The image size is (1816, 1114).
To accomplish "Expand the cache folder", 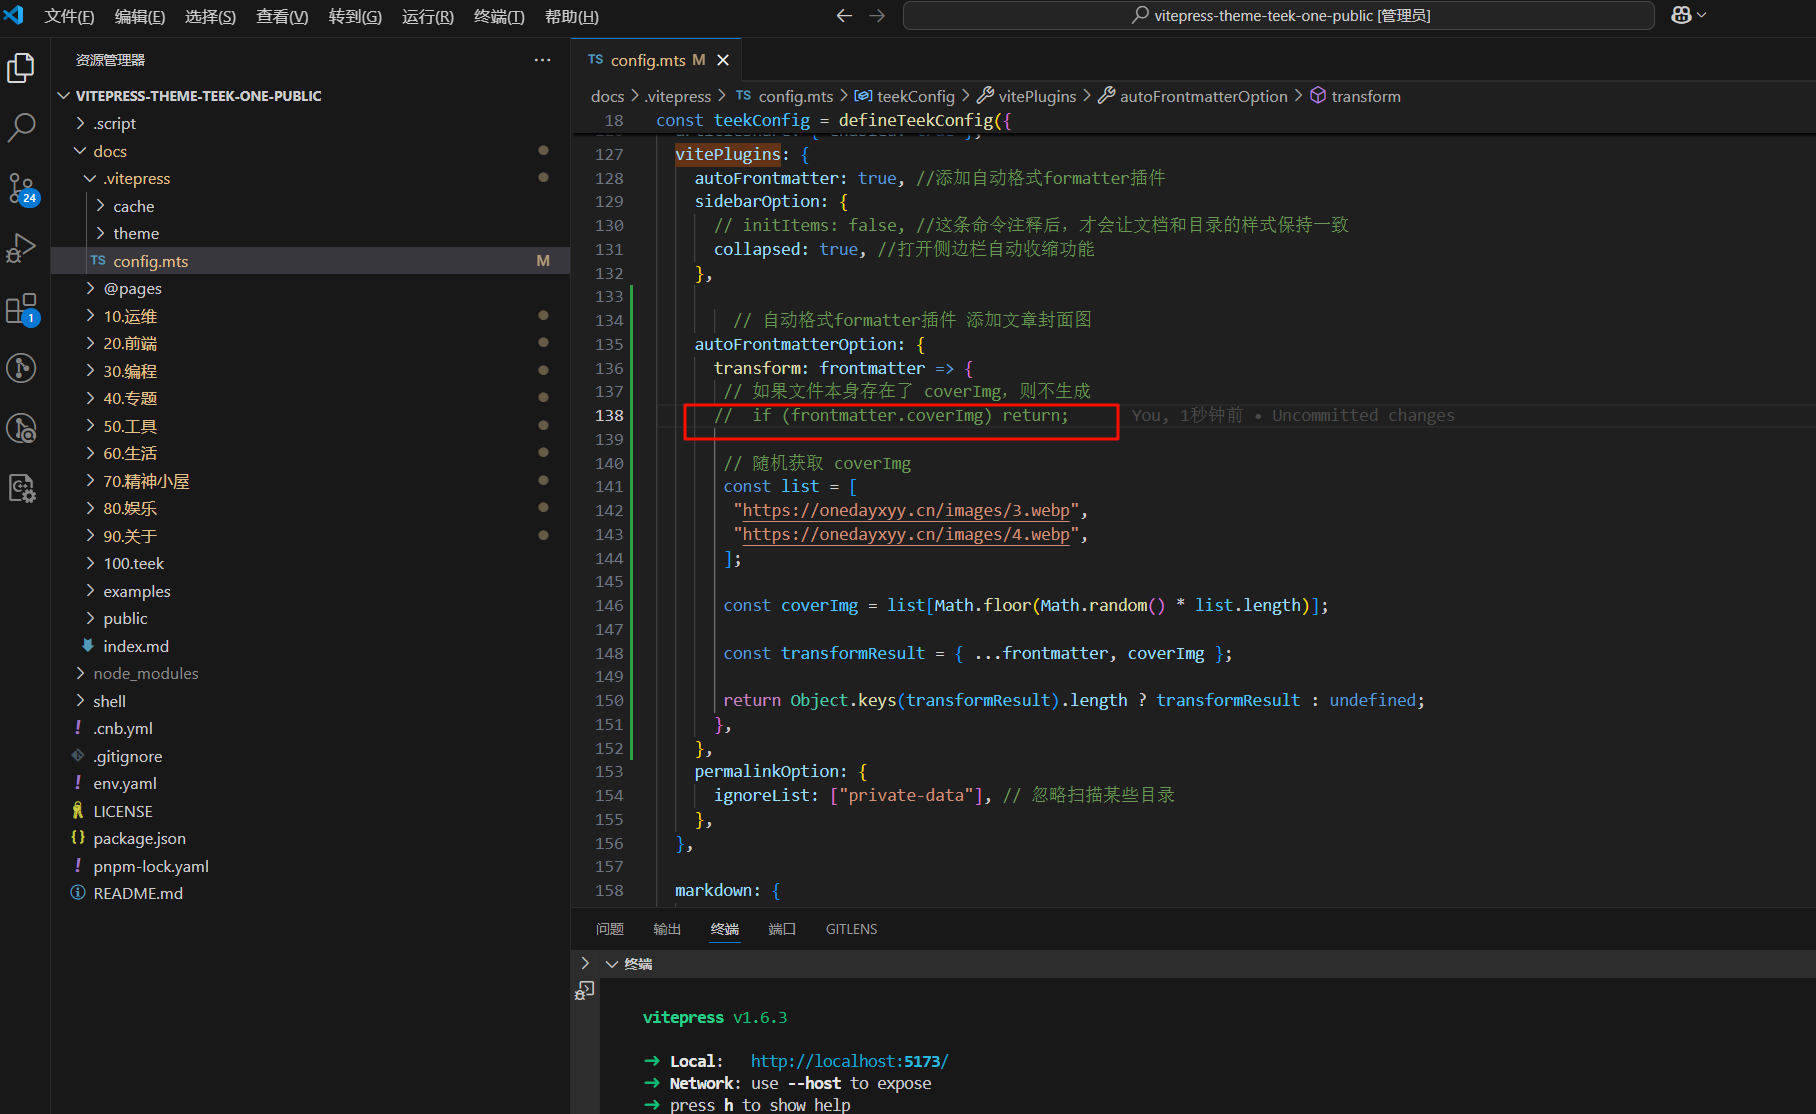I will click(310, 206).
